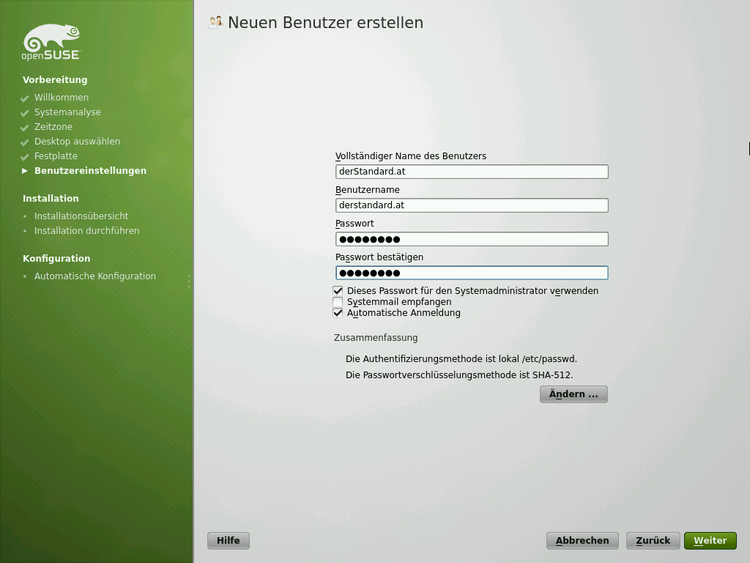The width and height of the screenshot is (750, 563).
Task: Focus the Passwort bestätigen field
Action: [x=471, y=273]
